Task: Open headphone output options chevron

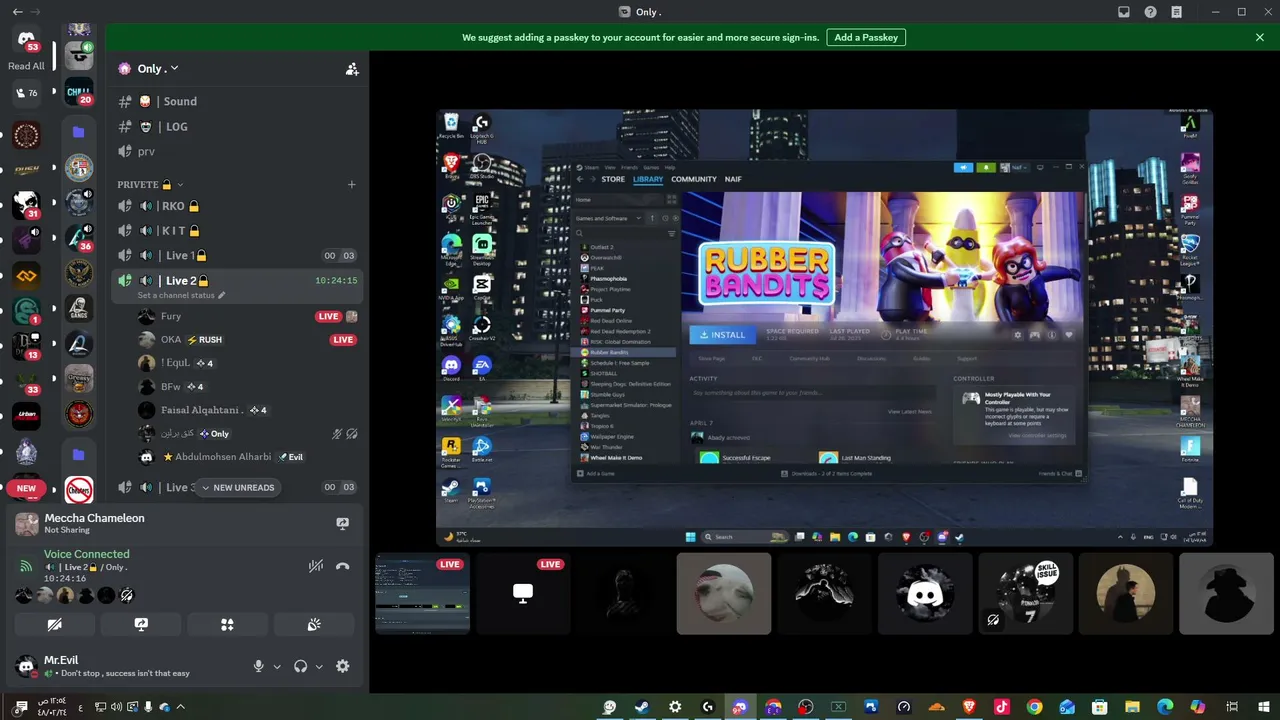Action: tap(319, 667)
